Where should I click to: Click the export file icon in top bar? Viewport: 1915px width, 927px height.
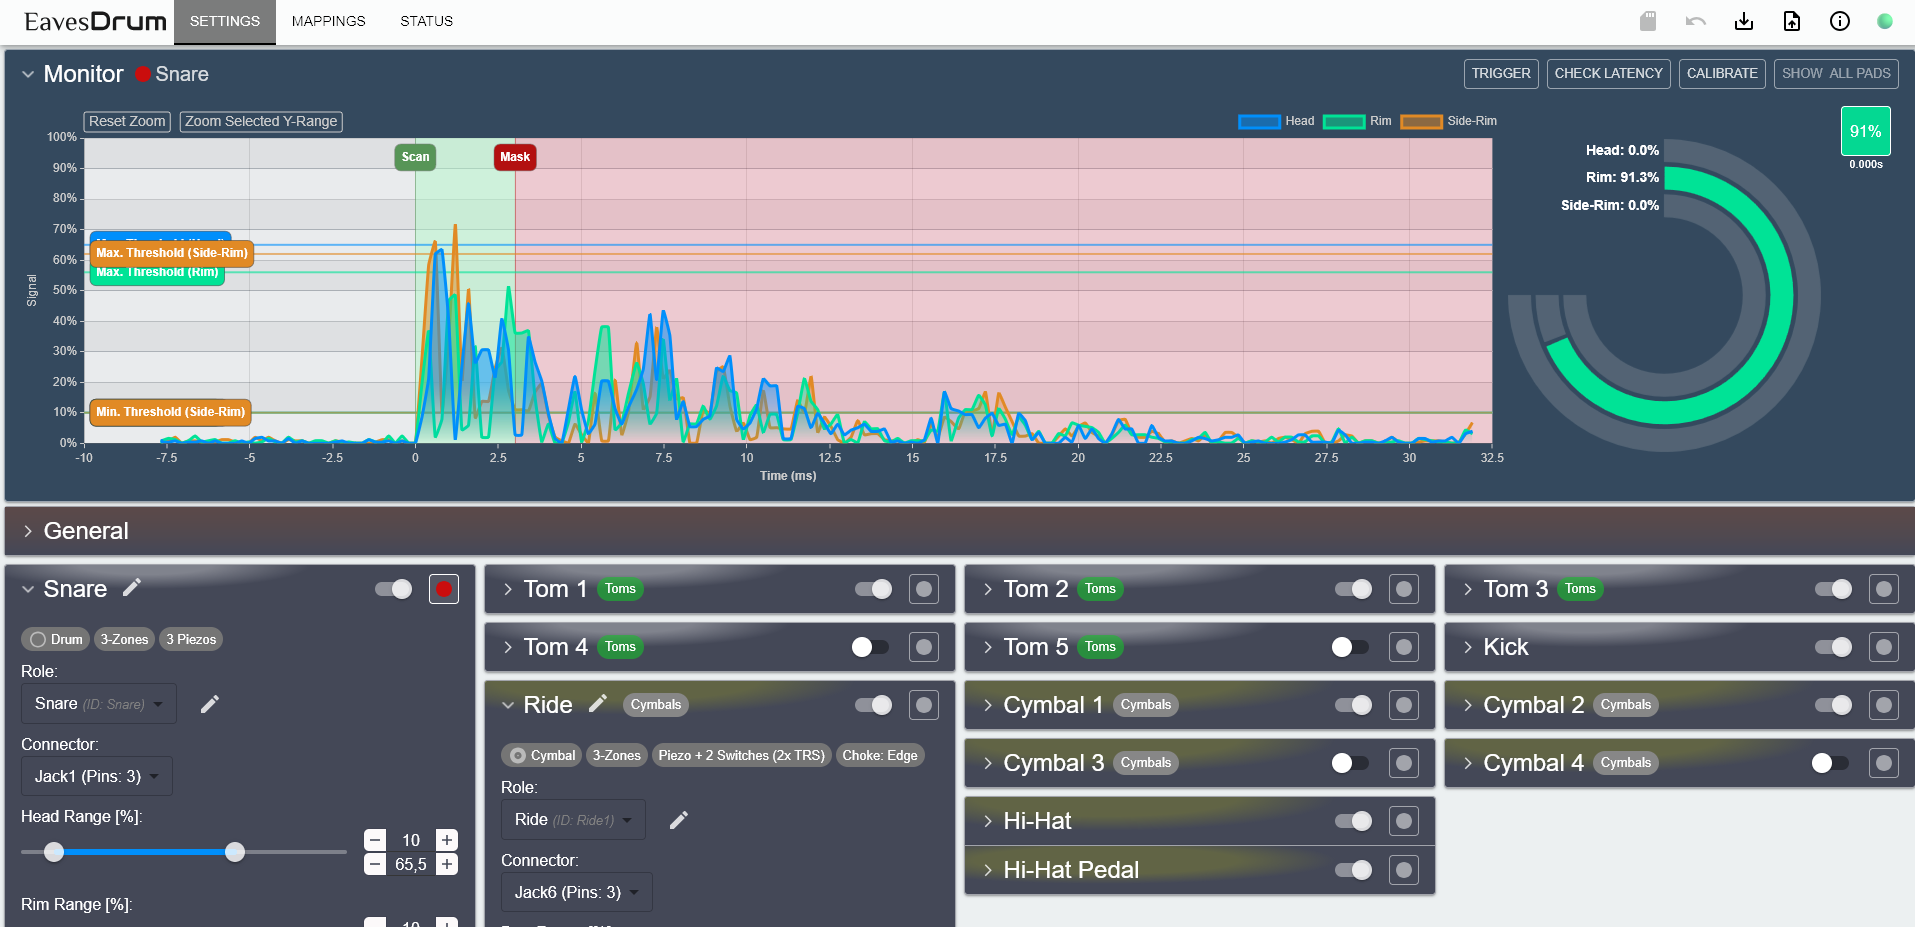point(1791,21)
